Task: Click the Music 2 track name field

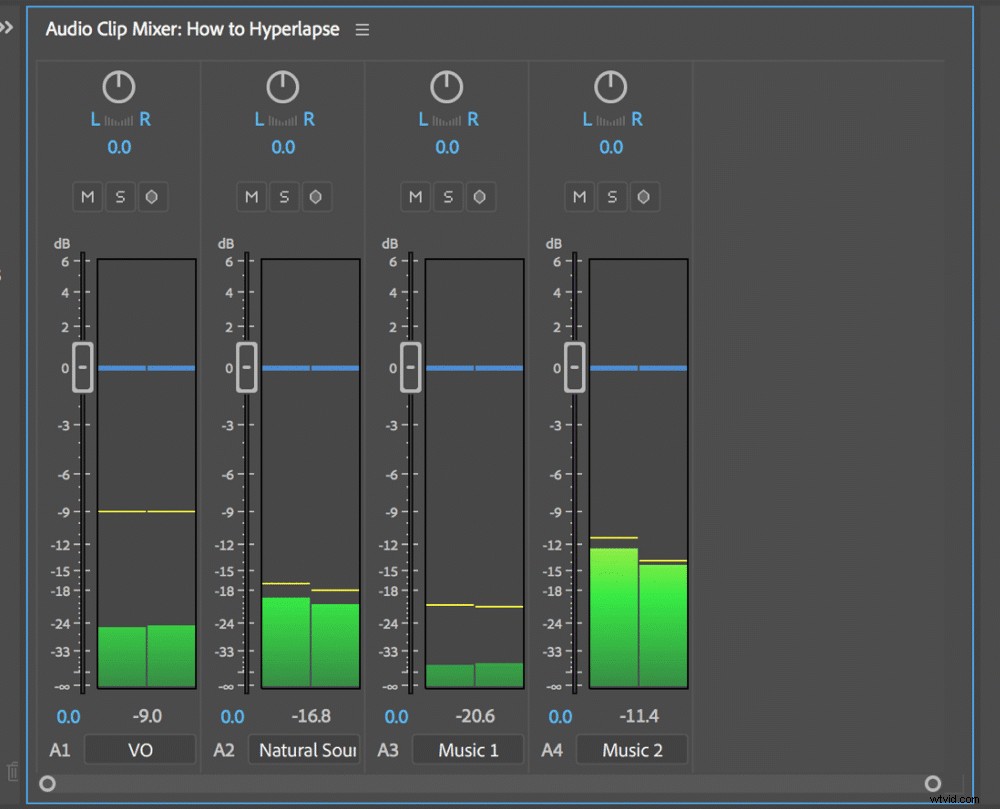Action: pyautogui.click(x=632, y=749)
